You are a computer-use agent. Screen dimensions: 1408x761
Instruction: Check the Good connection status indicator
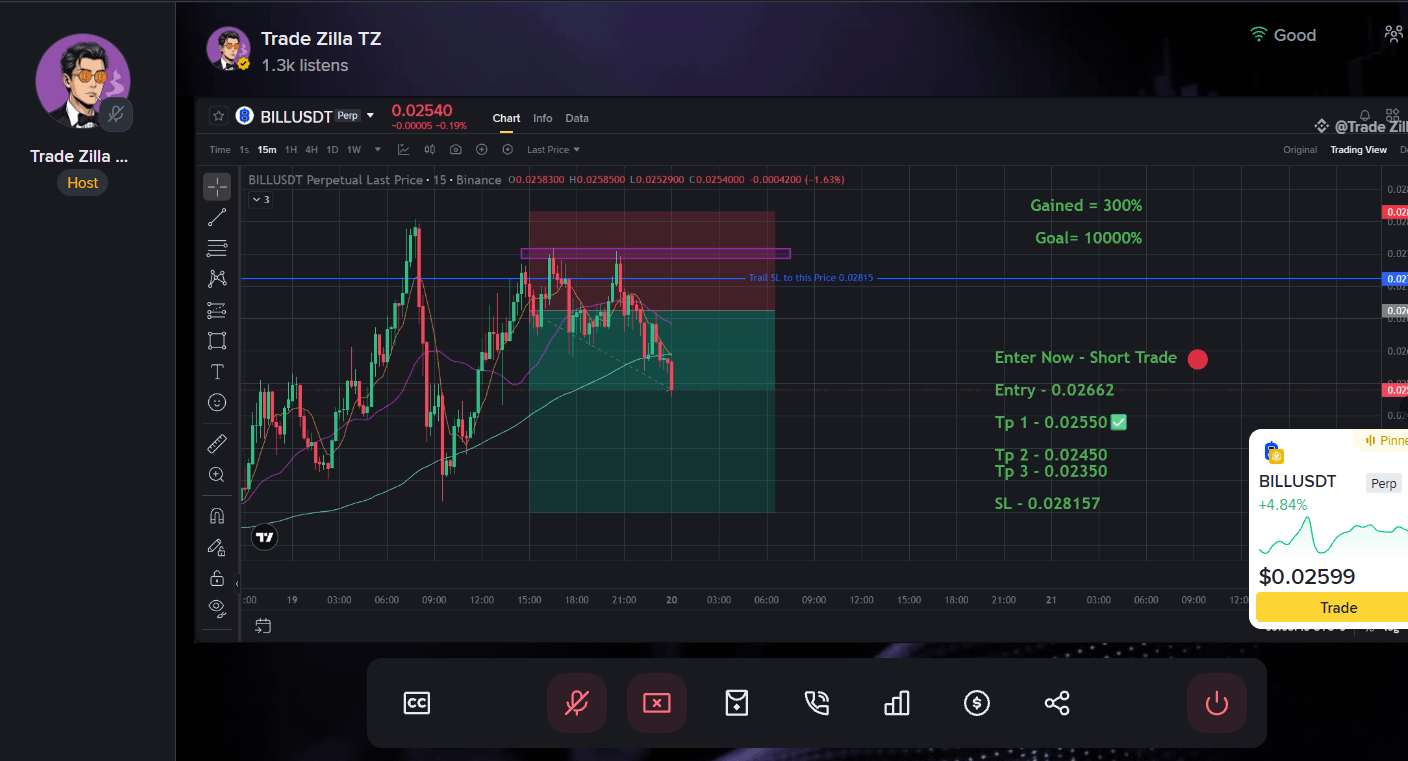point(1284,35)
